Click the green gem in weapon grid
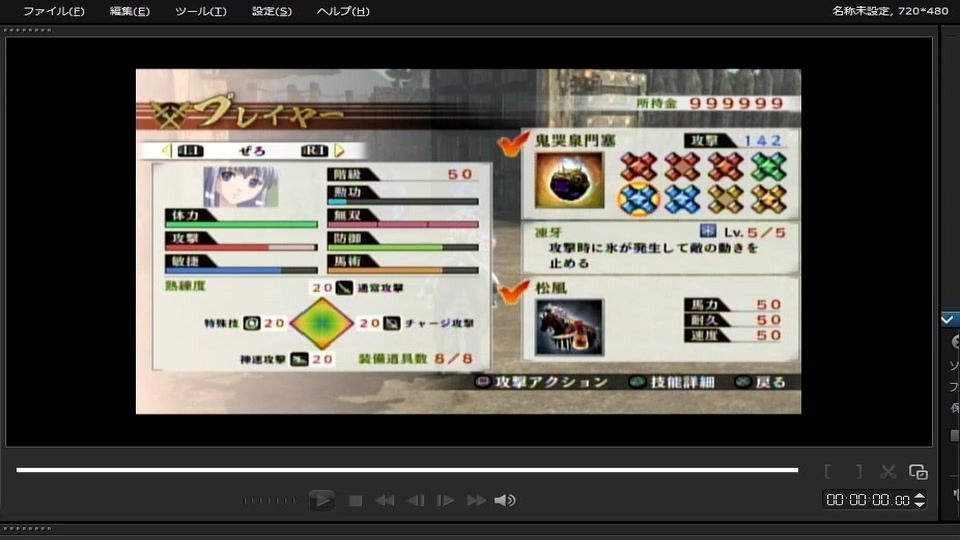 [768, 166]
